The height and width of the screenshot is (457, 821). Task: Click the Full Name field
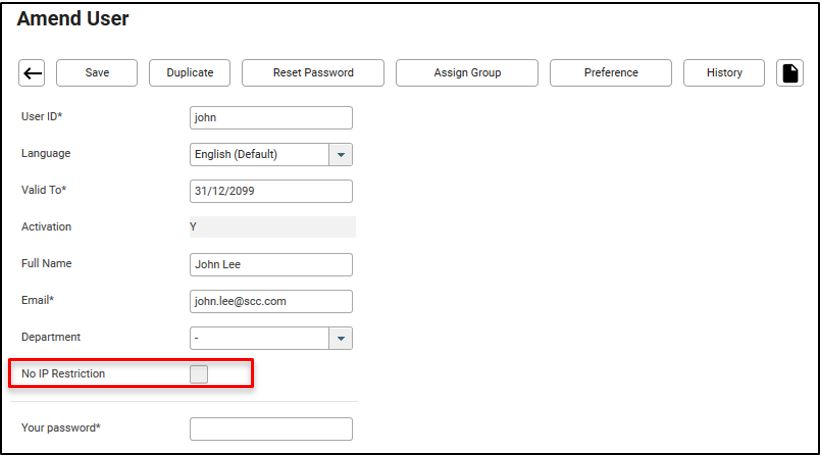point(271,265)
